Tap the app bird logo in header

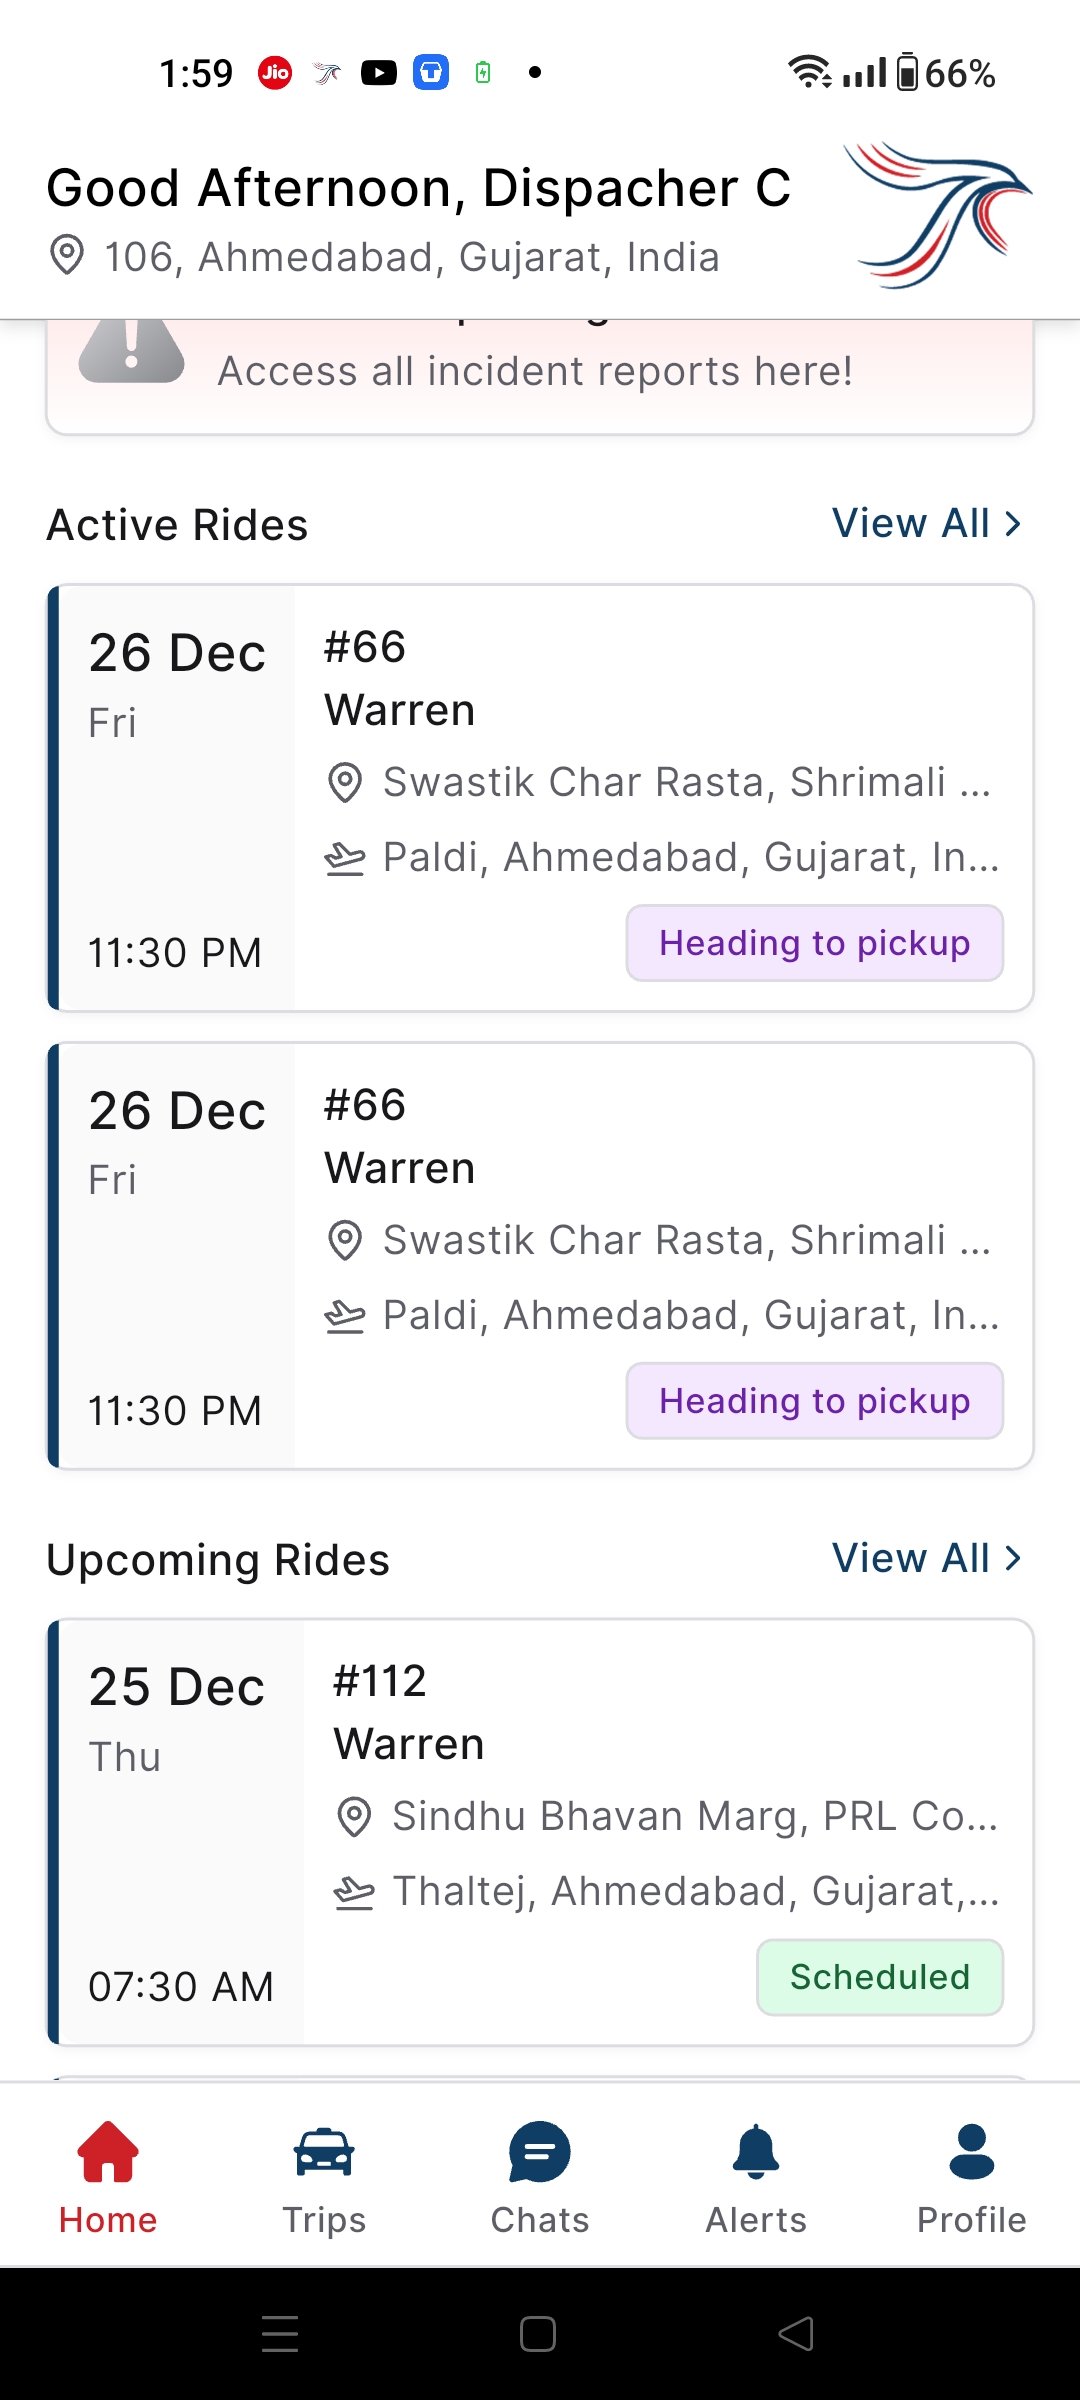click(937, 214)
